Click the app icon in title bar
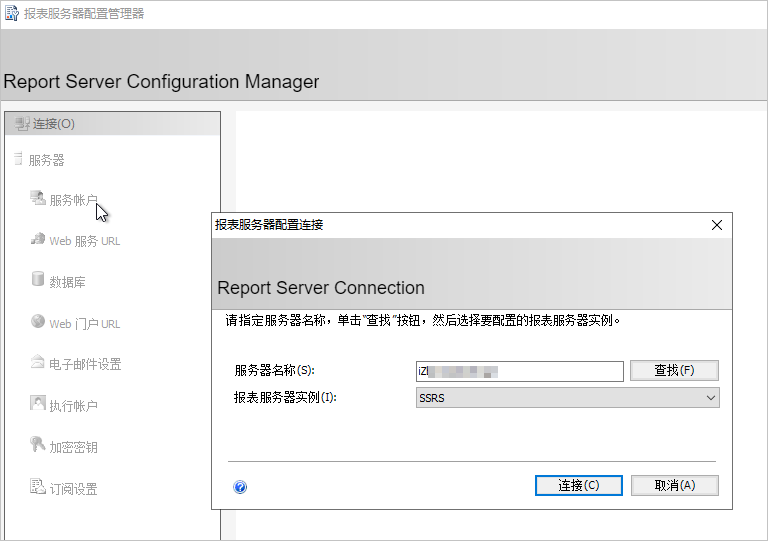Viewport: 768px width, 541px height. coord(12,13)
